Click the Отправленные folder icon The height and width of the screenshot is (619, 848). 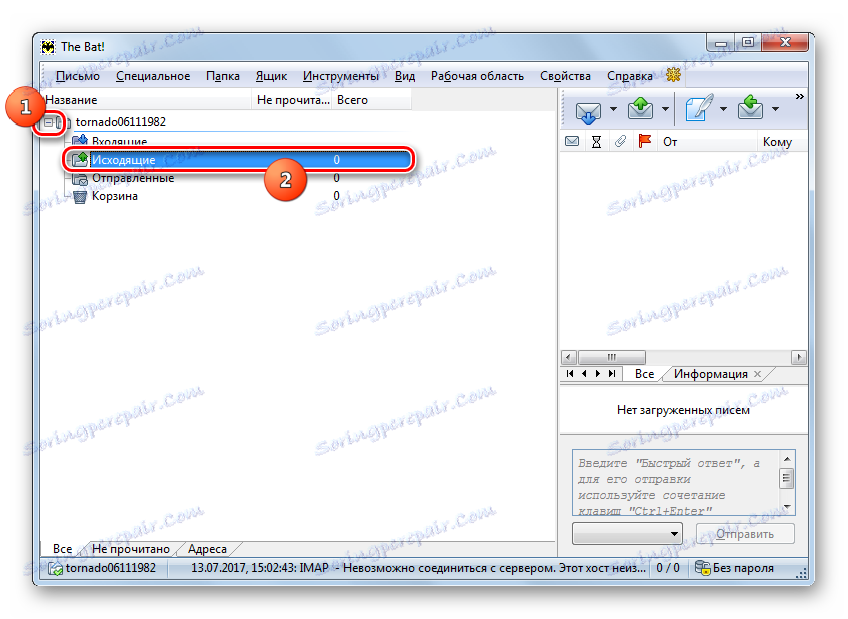[x=80, y=178]
